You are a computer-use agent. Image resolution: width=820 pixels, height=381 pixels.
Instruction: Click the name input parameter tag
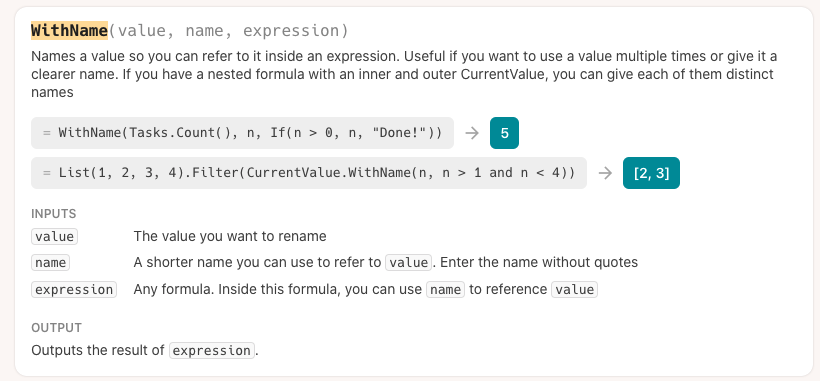pos(50,262)
